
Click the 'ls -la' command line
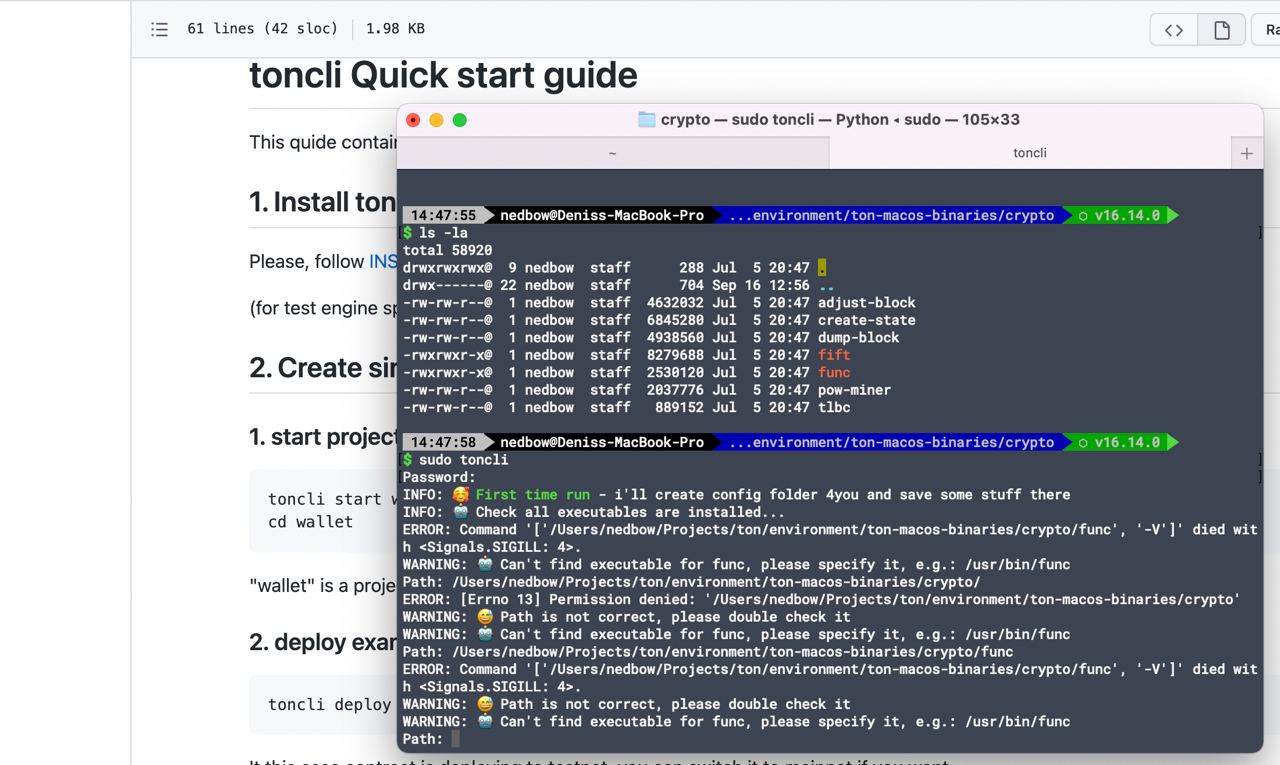click(443, 233)
